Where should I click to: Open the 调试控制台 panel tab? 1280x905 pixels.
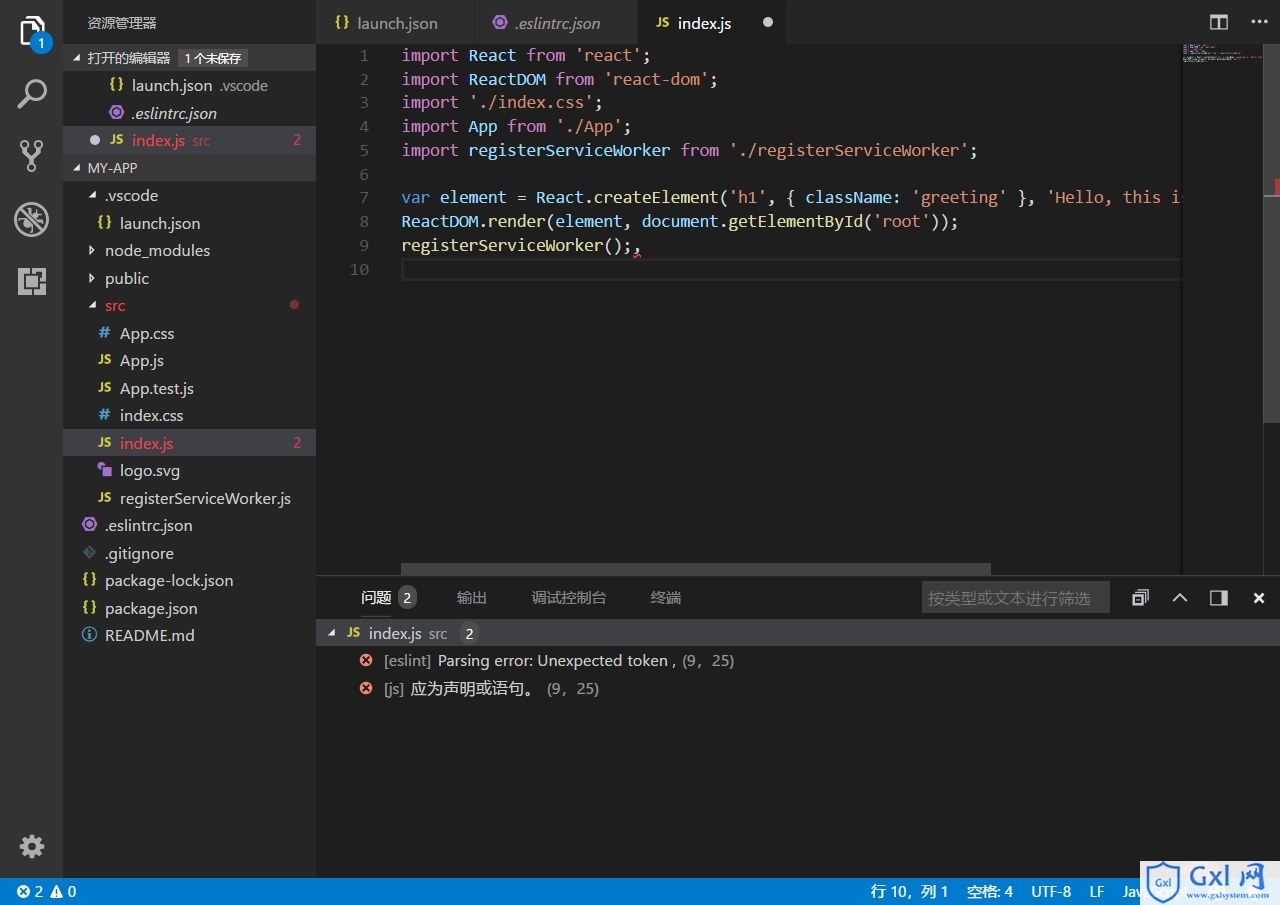[569, 598]
